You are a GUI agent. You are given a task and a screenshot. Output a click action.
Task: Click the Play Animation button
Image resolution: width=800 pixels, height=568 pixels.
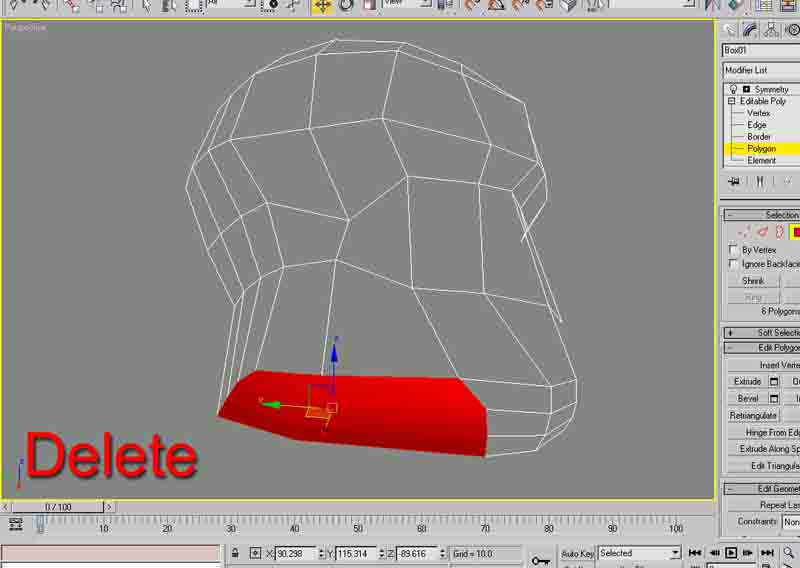point(731,553)
